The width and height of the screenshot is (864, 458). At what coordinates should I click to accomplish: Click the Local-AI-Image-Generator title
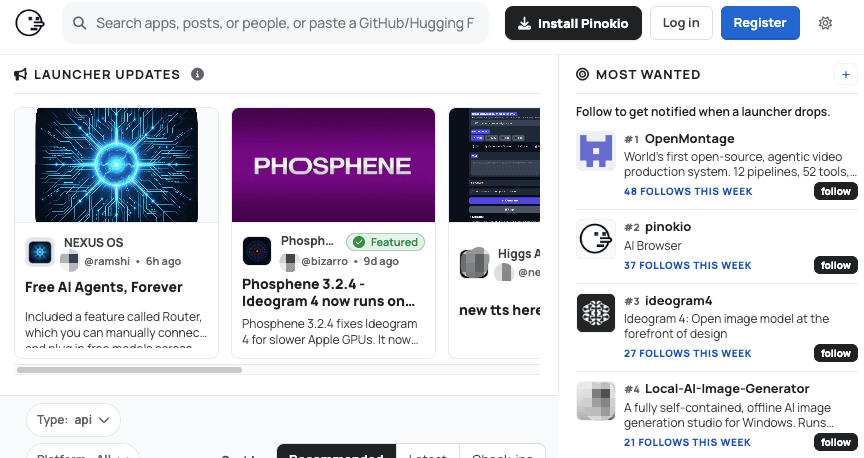click(x=727, y=389)
